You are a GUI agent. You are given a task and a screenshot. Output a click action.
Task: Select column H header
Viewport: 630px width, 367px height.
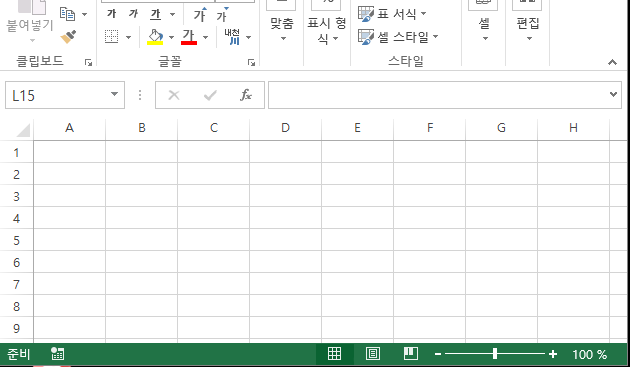click(573, 128)
